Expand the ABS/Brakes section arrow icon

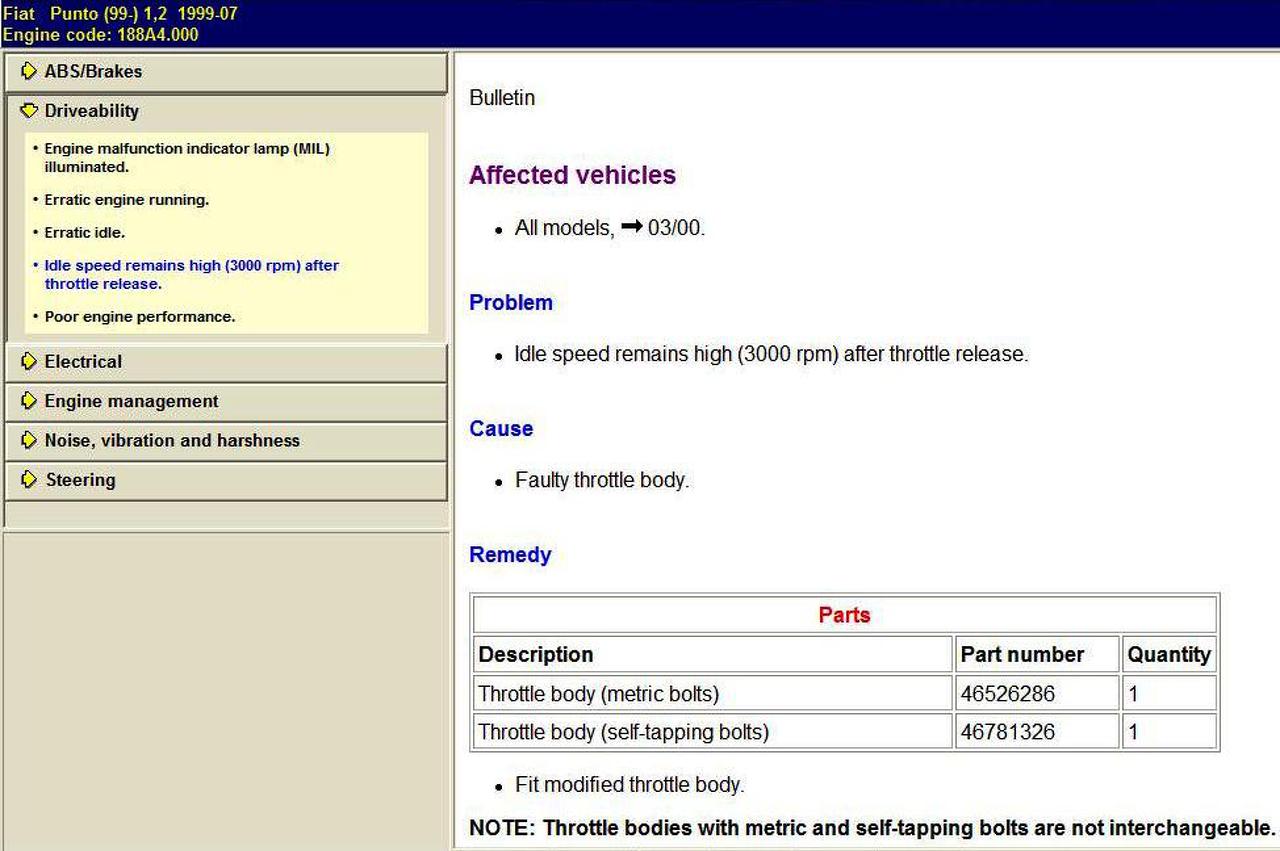pyautogui.click(x=29, y=72)
